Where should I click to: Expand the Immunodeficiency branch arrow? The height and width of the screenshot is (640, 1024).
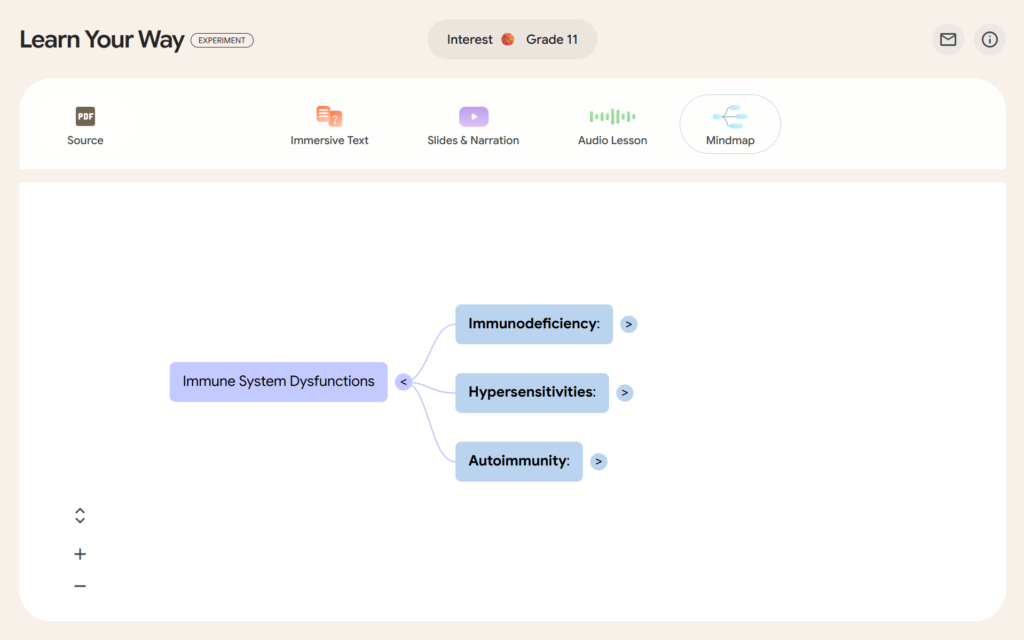628,324
